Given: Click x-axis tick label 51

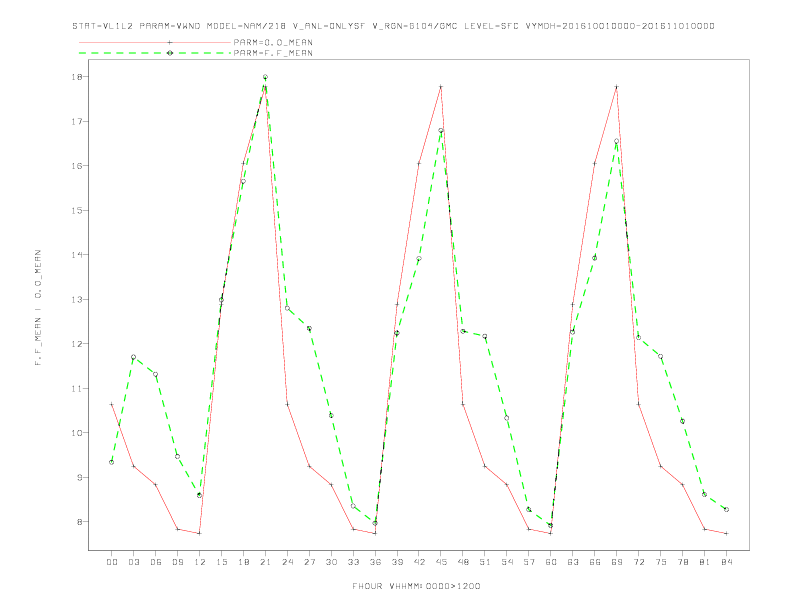Looking at the screenshot, I should point(485,562).
